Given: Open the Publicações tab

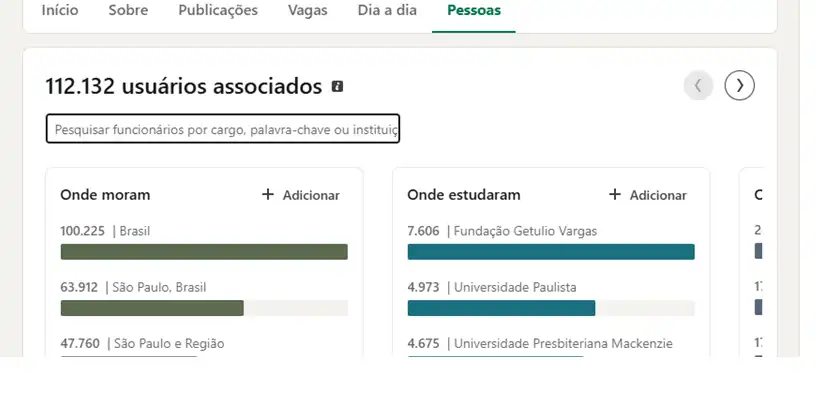Looking at the screenshot, I should tap(218, 10).
